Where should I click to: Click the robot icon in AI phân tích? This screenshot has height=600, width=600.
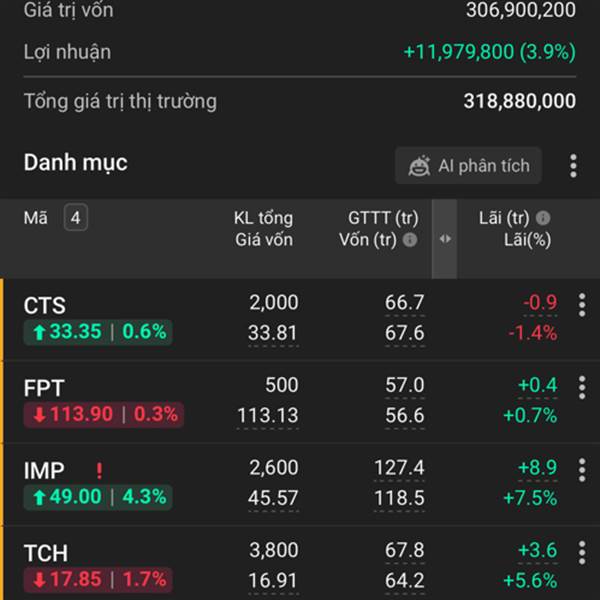point(419,166)
